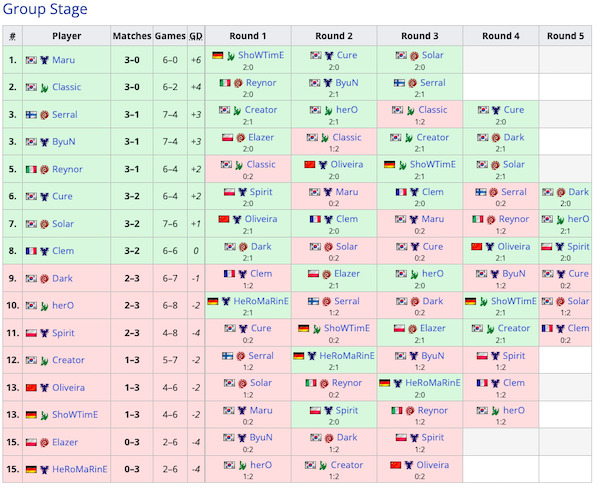Click the Round 5 column header

coord(566,36)
